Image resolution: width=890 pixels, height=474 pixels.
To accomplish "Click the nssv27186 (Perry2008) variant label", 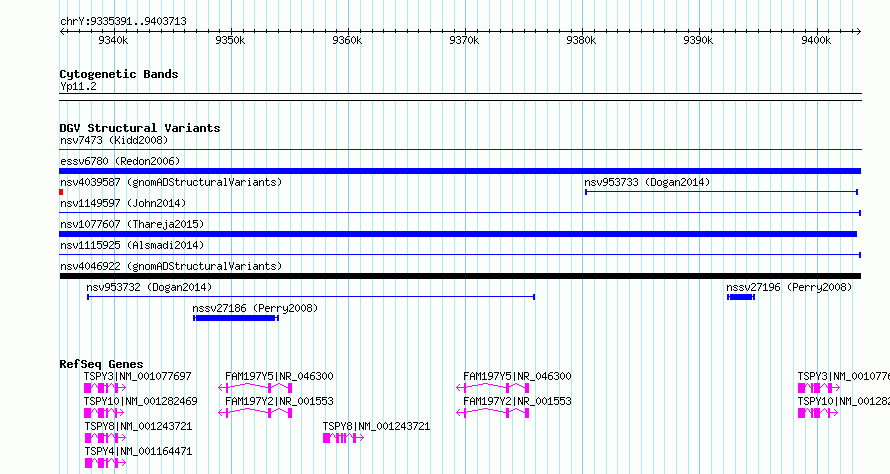I will pos(255,308).
